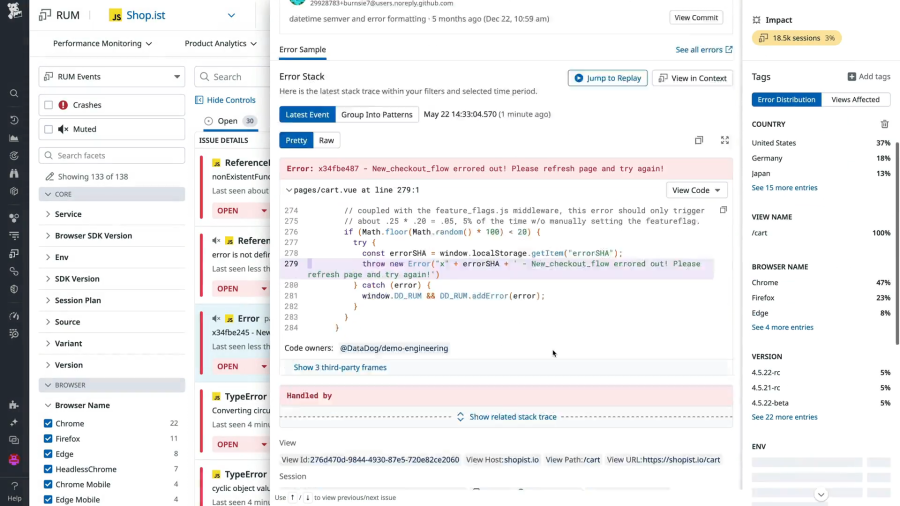Screen dimensions: 900x506
Task: Uncheck the Firefox browser facet
Action: (x=48, y=439)
